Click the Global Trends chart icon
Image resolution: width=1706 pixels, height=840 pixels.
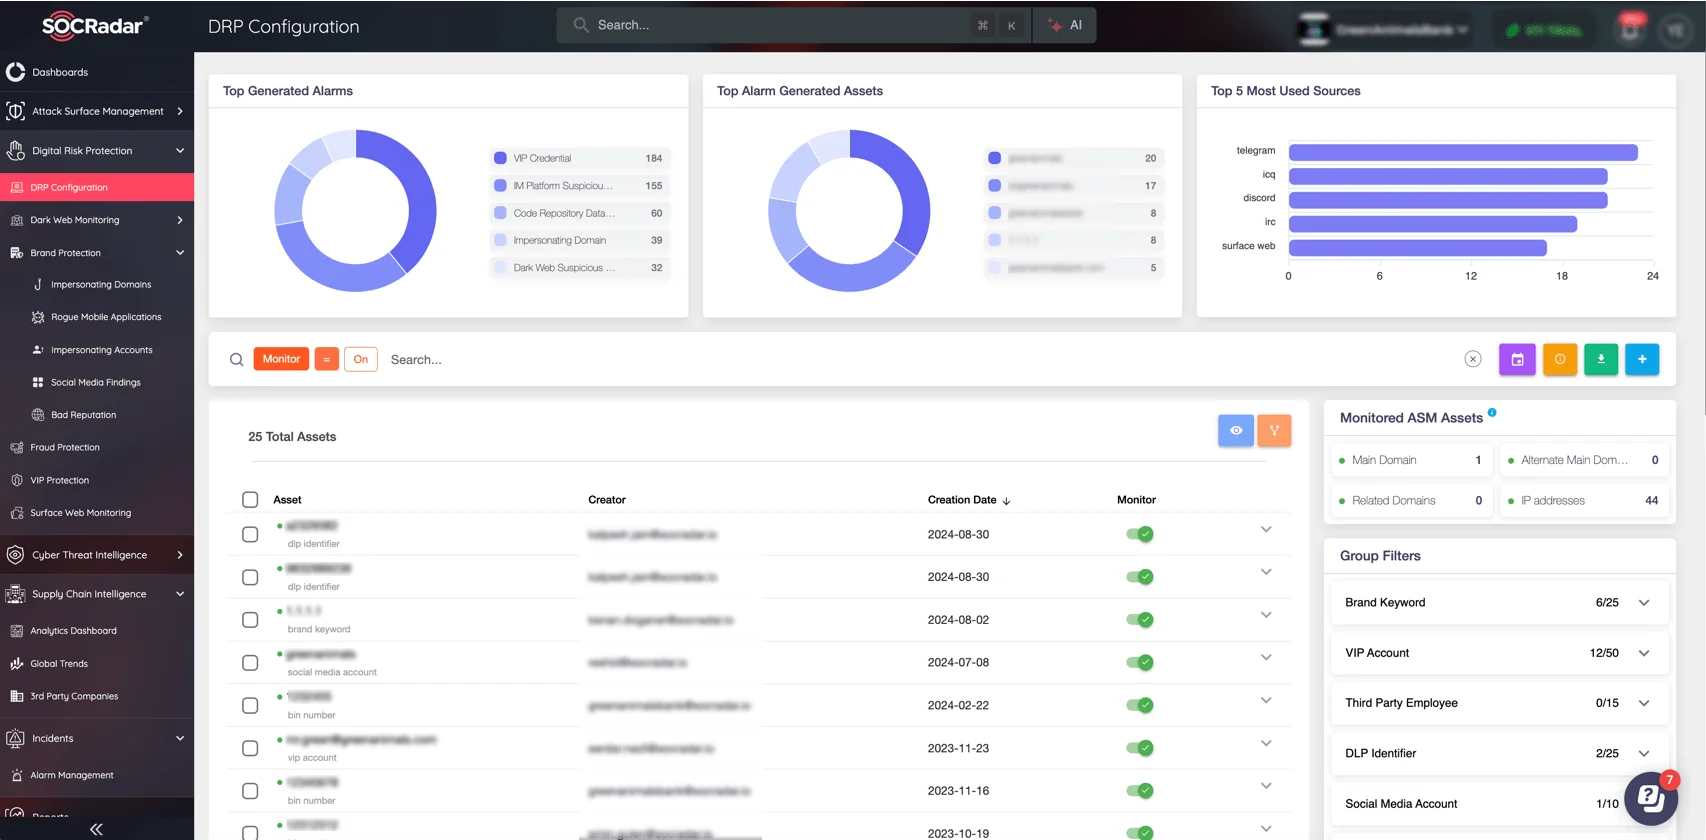coord(16,663)
